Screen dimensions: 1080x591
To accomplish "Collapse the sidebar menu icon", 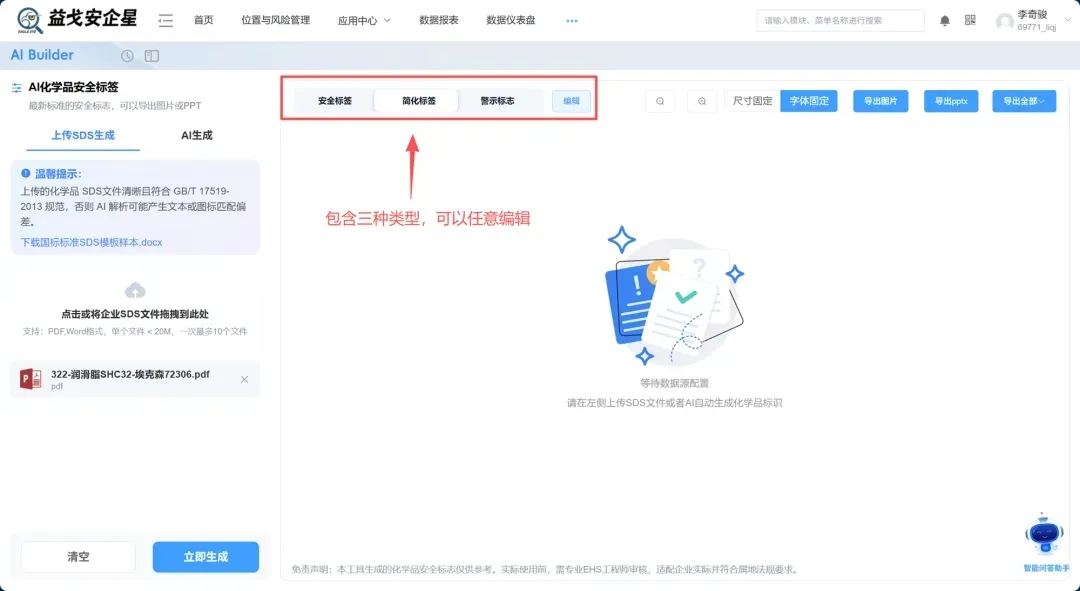I will coord(165,21).
